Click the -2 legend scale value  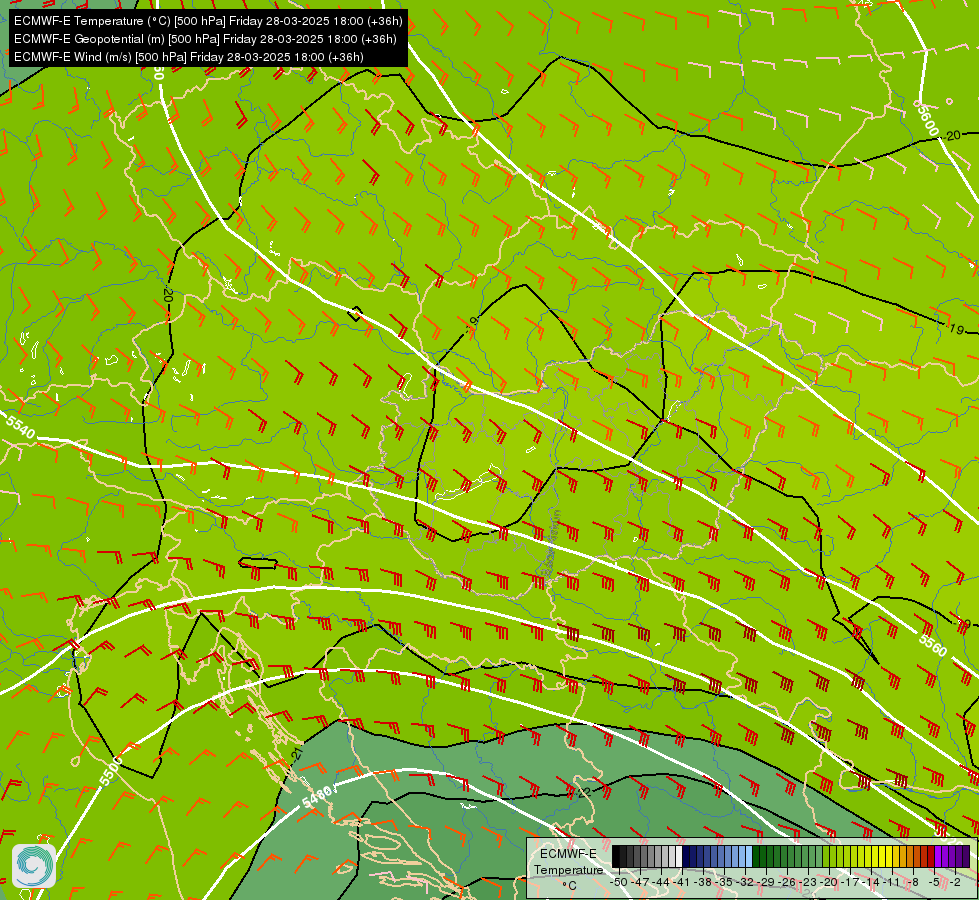955,882
